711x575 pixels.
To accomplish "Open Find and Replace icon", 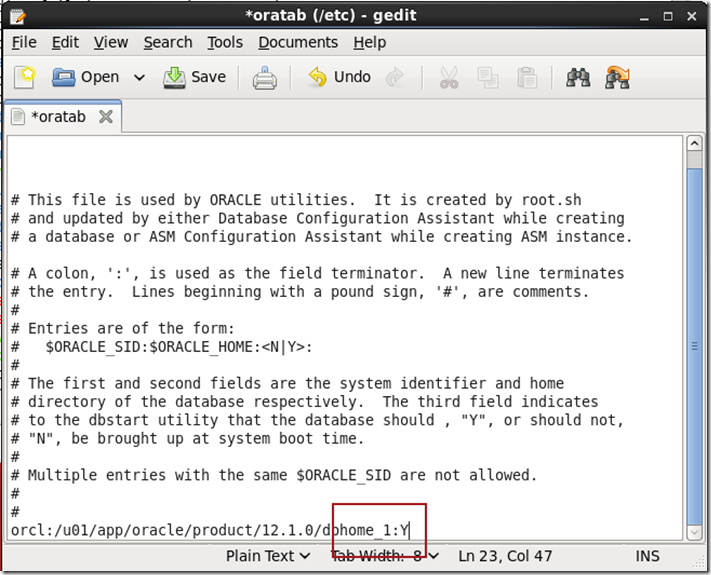I will pyautogui.click(x=618, y=78).
